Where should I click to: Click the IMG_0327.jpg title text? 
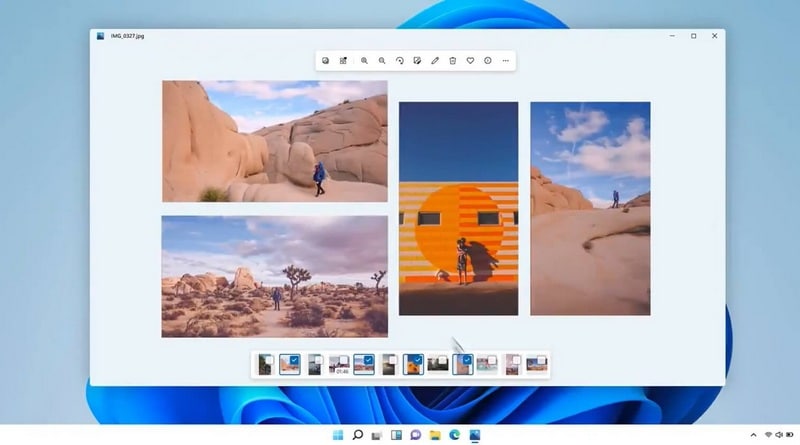point(128,36)
